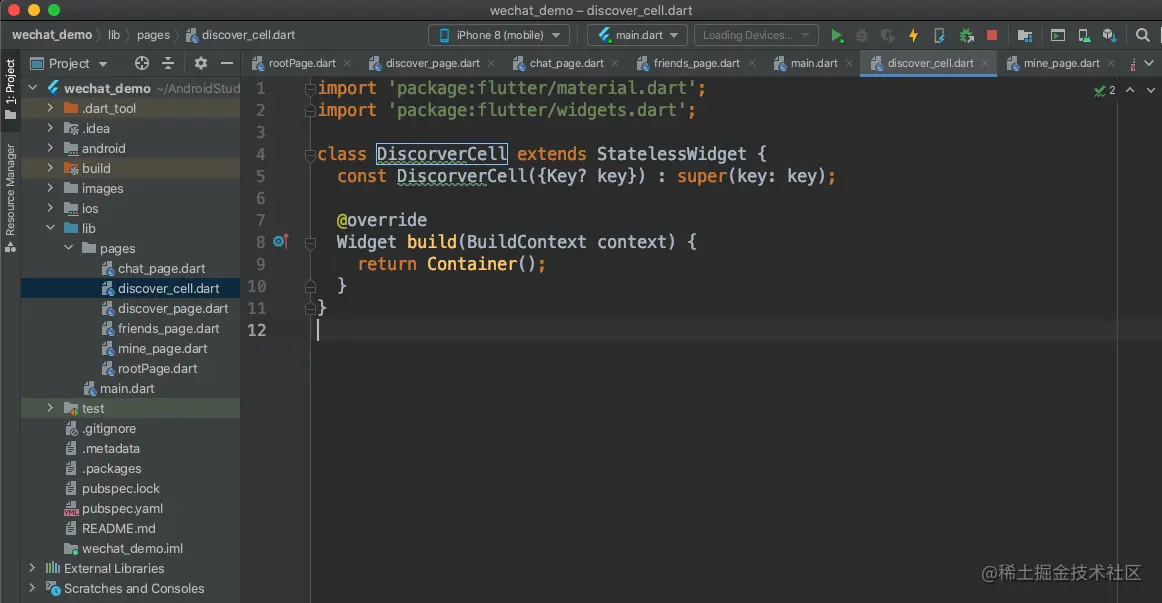Open the Resource Manager side tab

tap(10, 198)
